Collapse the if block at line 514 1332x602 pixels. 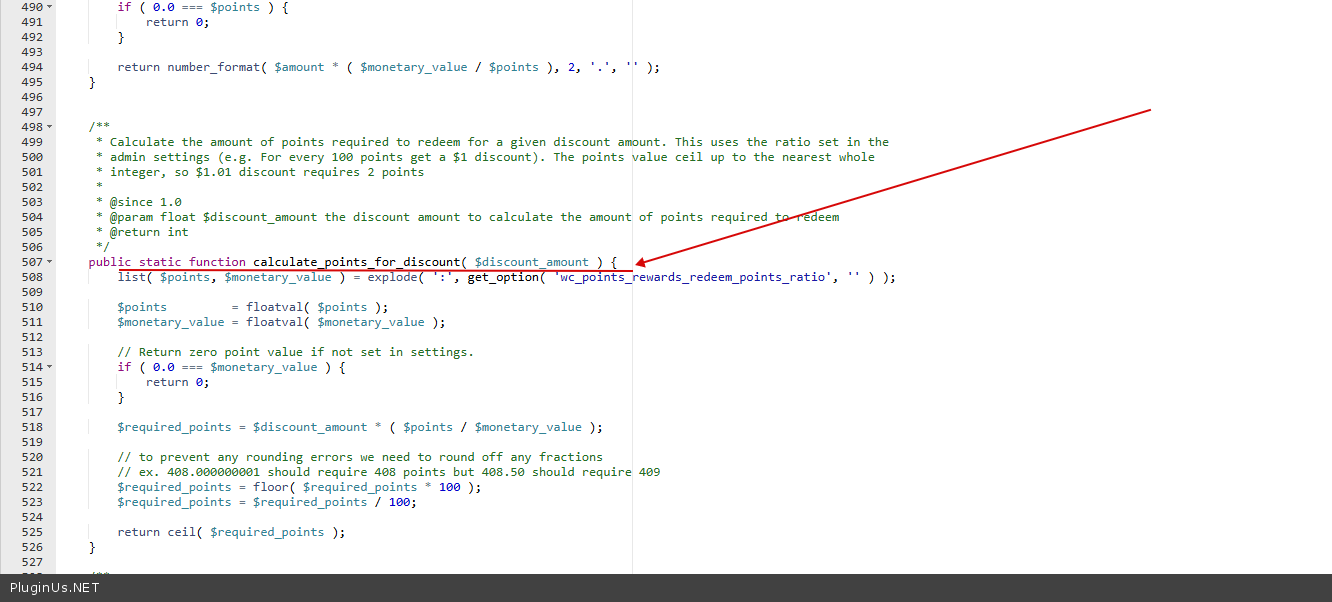pyautogui.click(x=50, y=367)
